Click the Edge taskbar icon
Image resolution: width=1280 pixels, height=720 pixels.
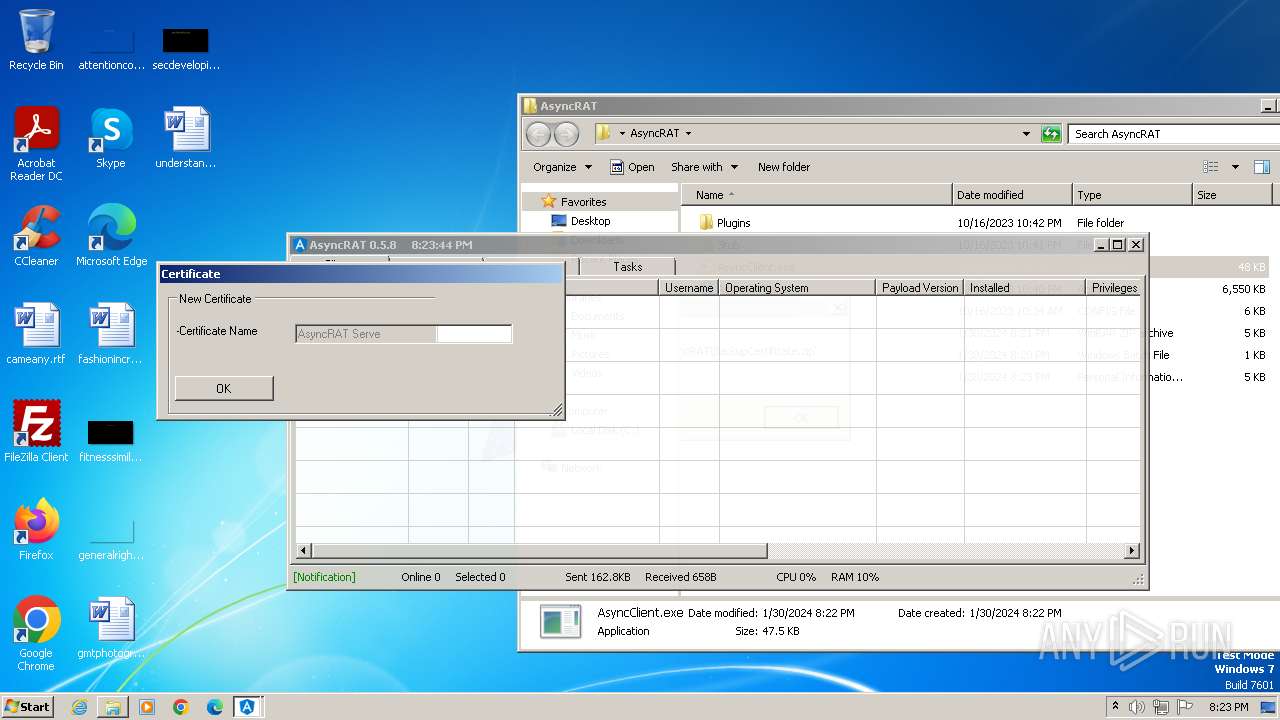tap(214, 707)
